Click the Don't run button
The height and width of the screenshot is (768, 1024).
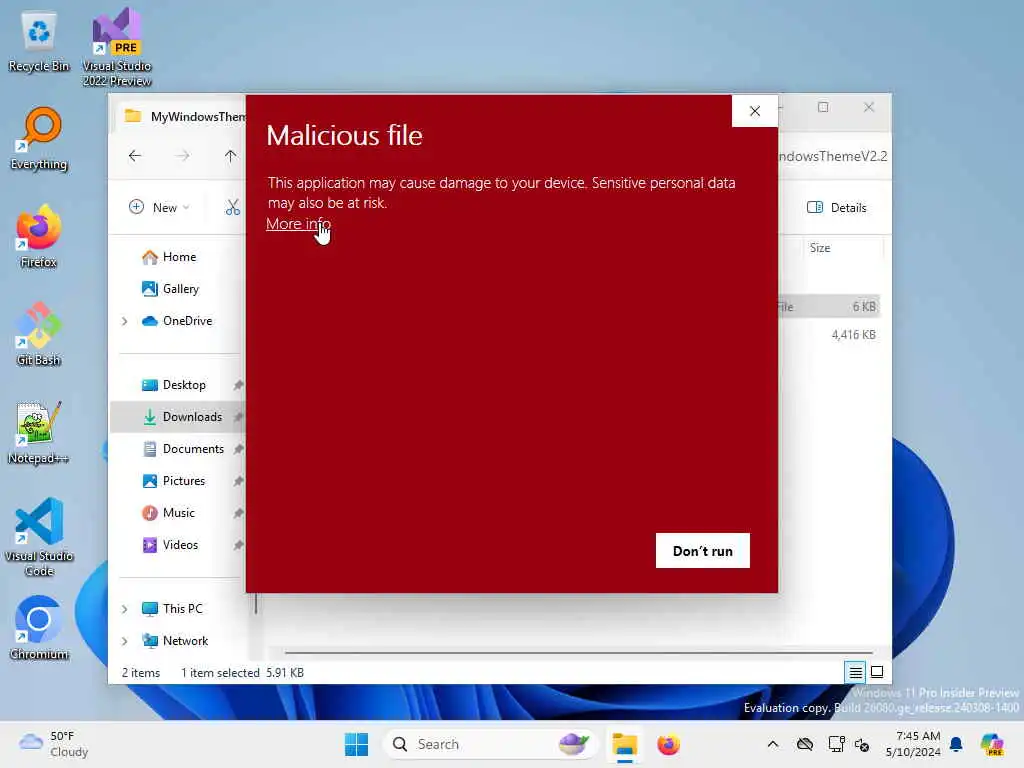(x=703, y=551)
